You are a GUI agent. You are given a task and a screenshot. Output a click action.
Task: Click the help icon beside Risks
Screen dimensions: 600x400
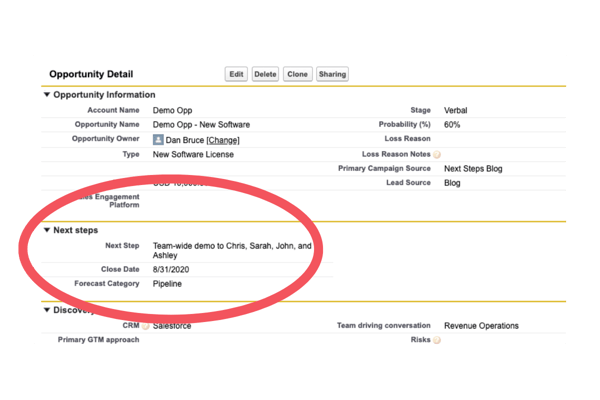436,340
